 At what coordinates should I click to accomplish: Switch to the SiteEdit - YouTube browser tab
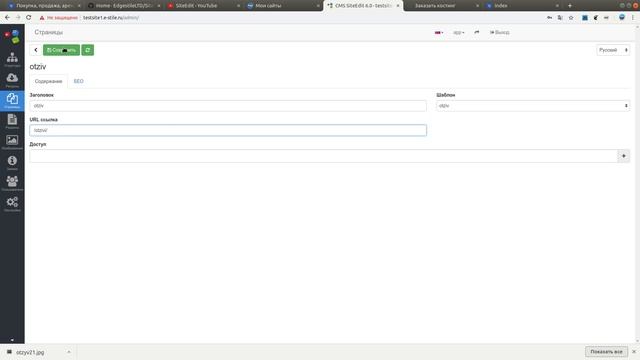pos(202,6)
